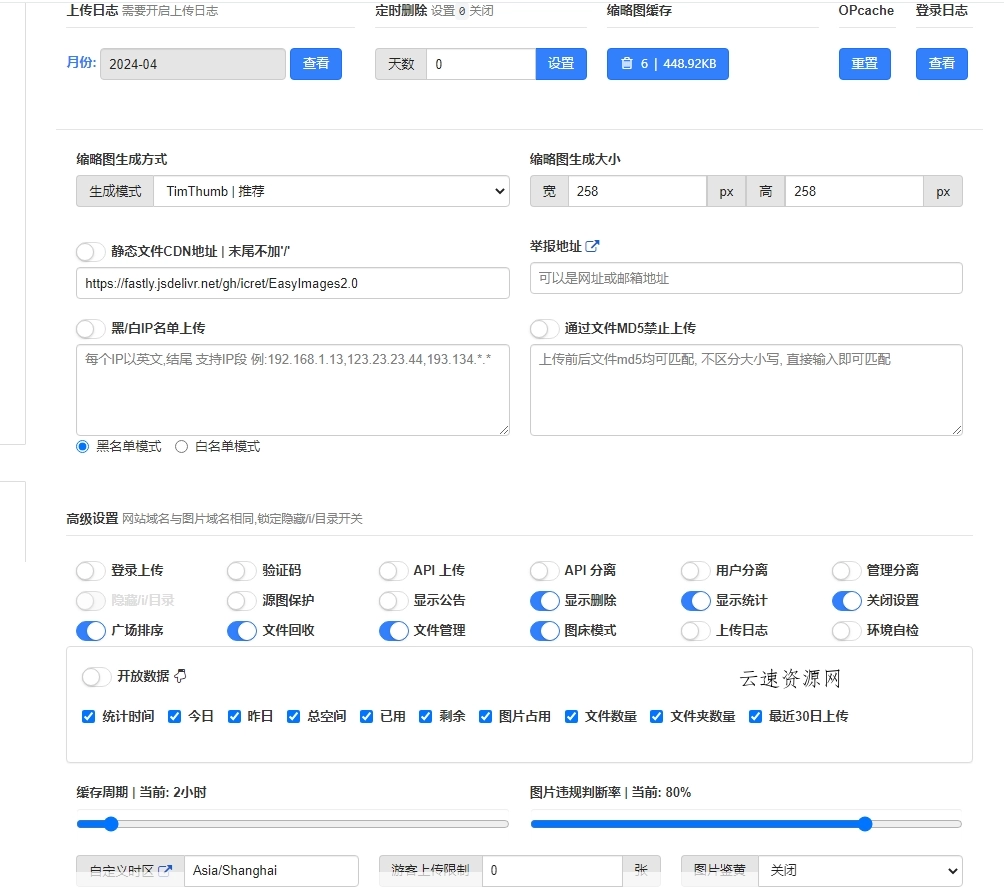Click the 重置 button under OPcache
The height and width of the screenshot is (890, 1004).
click(864, 63)
